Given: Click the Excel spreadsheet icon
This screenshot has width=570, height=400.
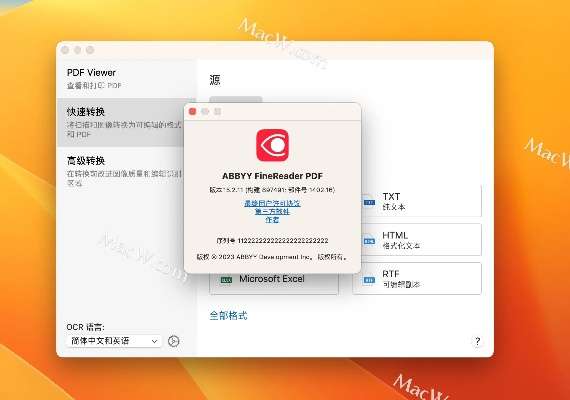Looking at the screenshot, I should (226, 280).
